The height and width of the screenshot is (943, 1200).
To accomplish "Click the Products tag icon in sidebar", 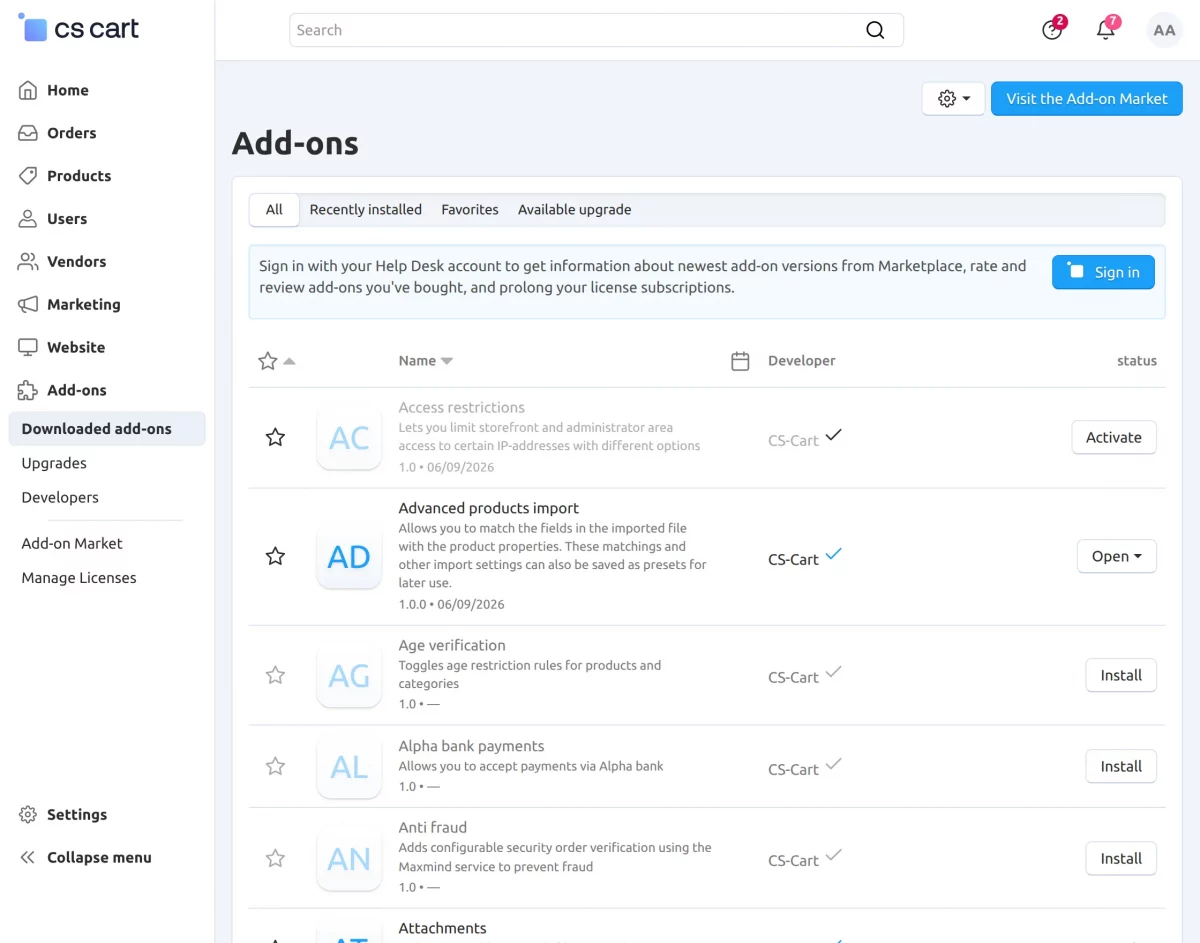I will 28,176.
